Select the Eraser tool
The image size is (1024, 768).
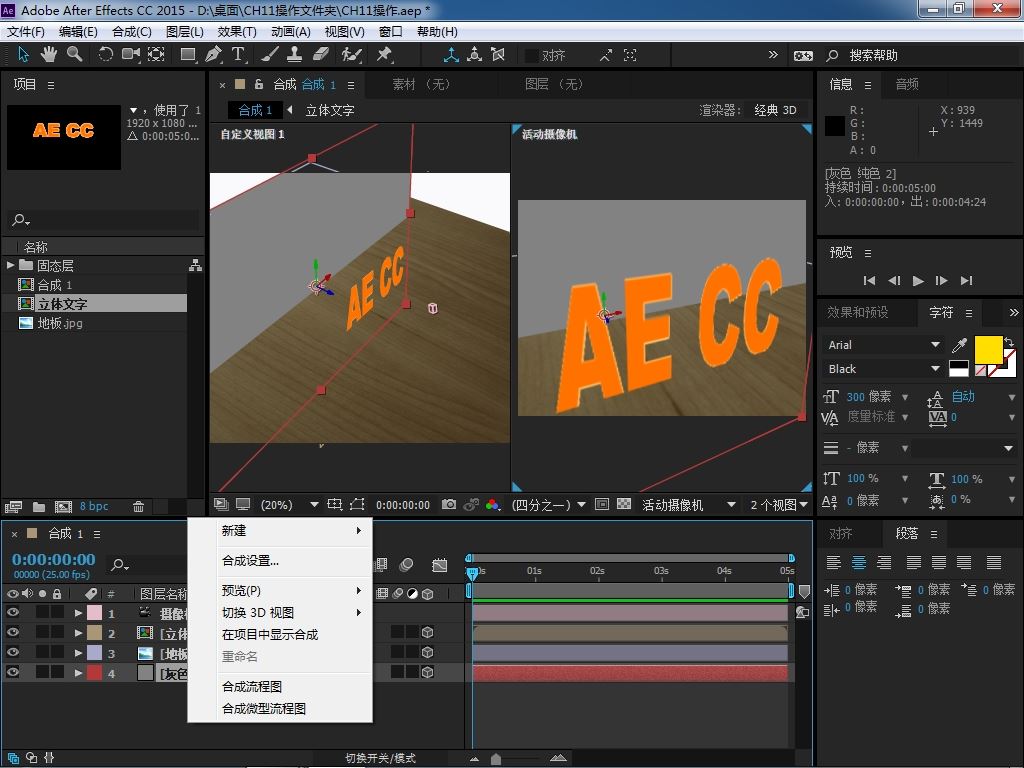point(321,55)
